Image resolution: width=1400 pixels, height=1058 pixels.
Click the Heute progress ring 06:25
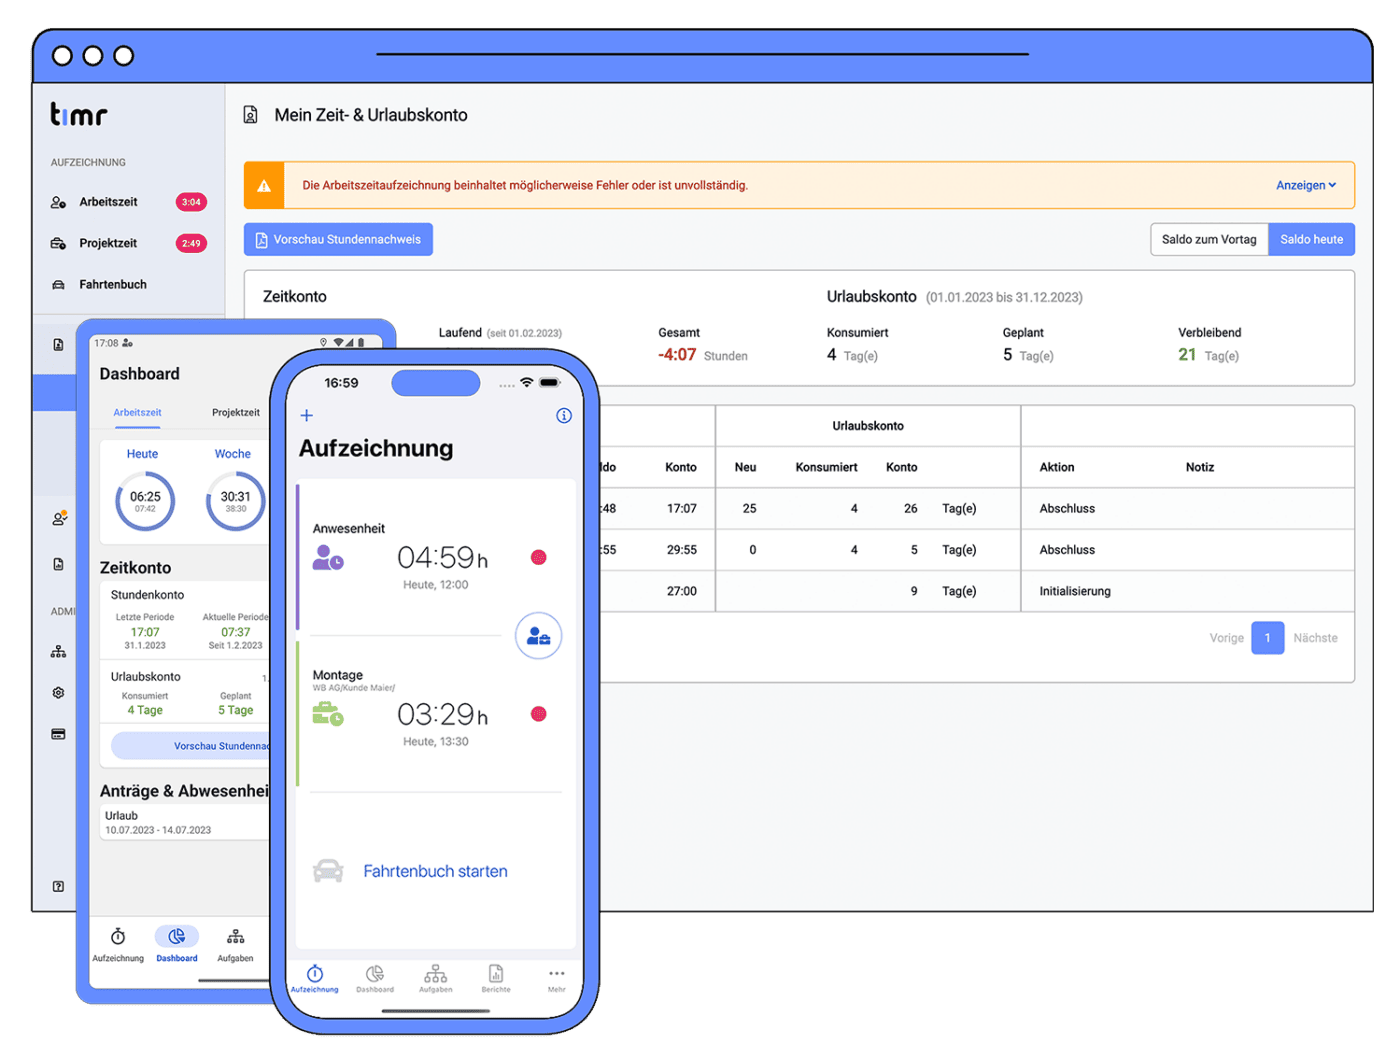tap(145, 501)
